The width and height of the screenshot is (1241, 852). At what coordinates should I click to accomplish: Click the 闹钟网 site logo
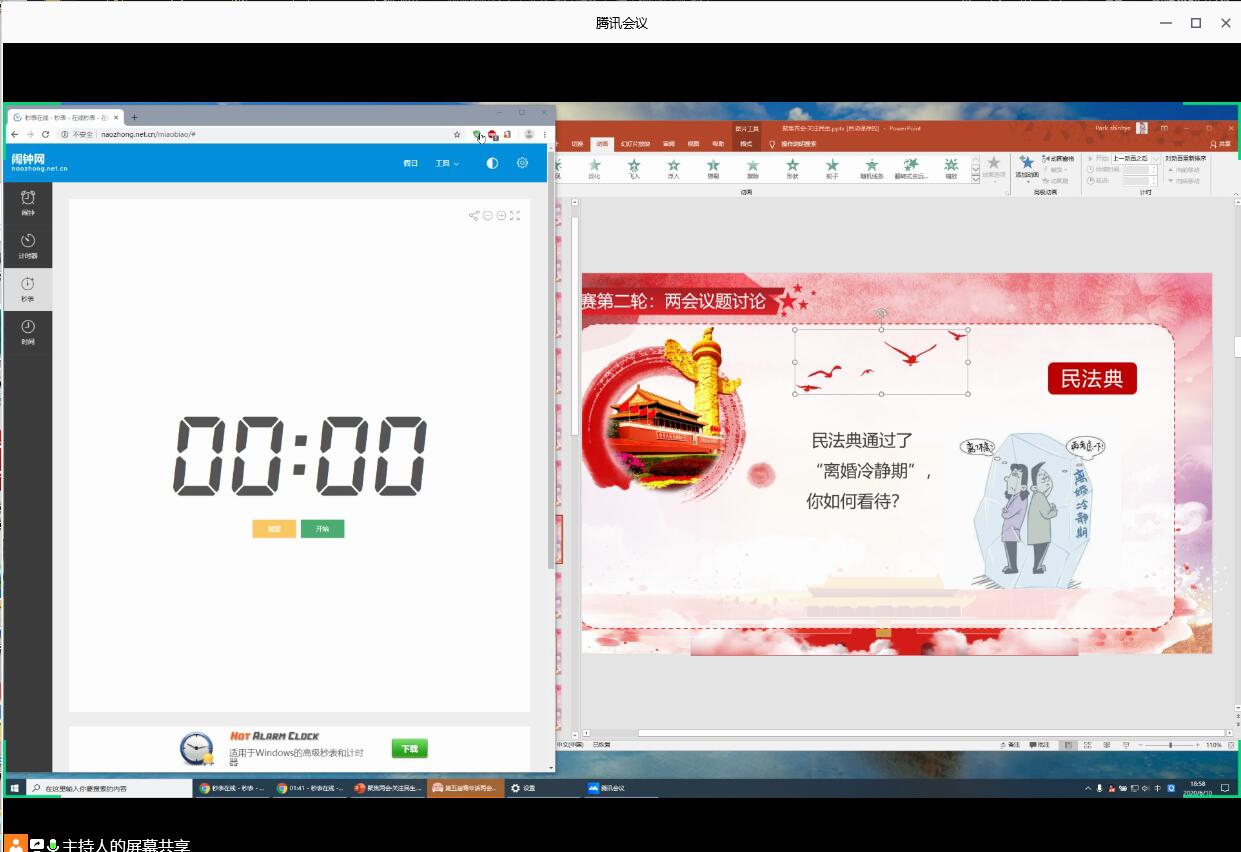(40, 162)
